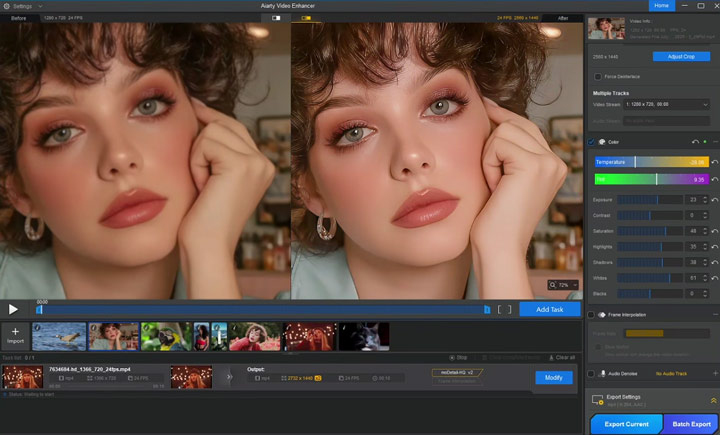Reset the Tint value

pos(714,179)
